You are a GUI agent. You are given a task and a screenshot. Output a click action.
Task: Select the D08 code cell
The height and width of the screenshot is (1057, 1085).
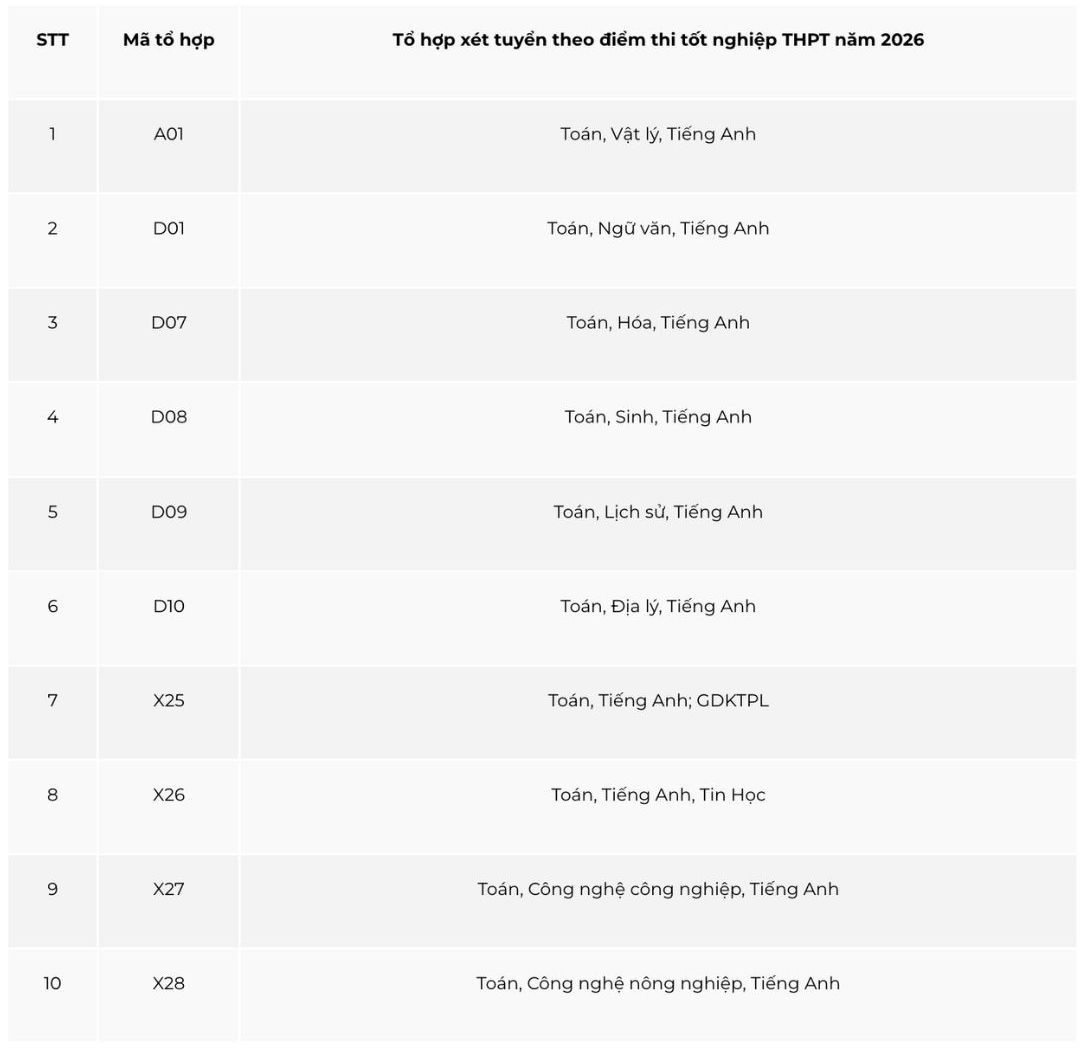(x=168, y=417)
